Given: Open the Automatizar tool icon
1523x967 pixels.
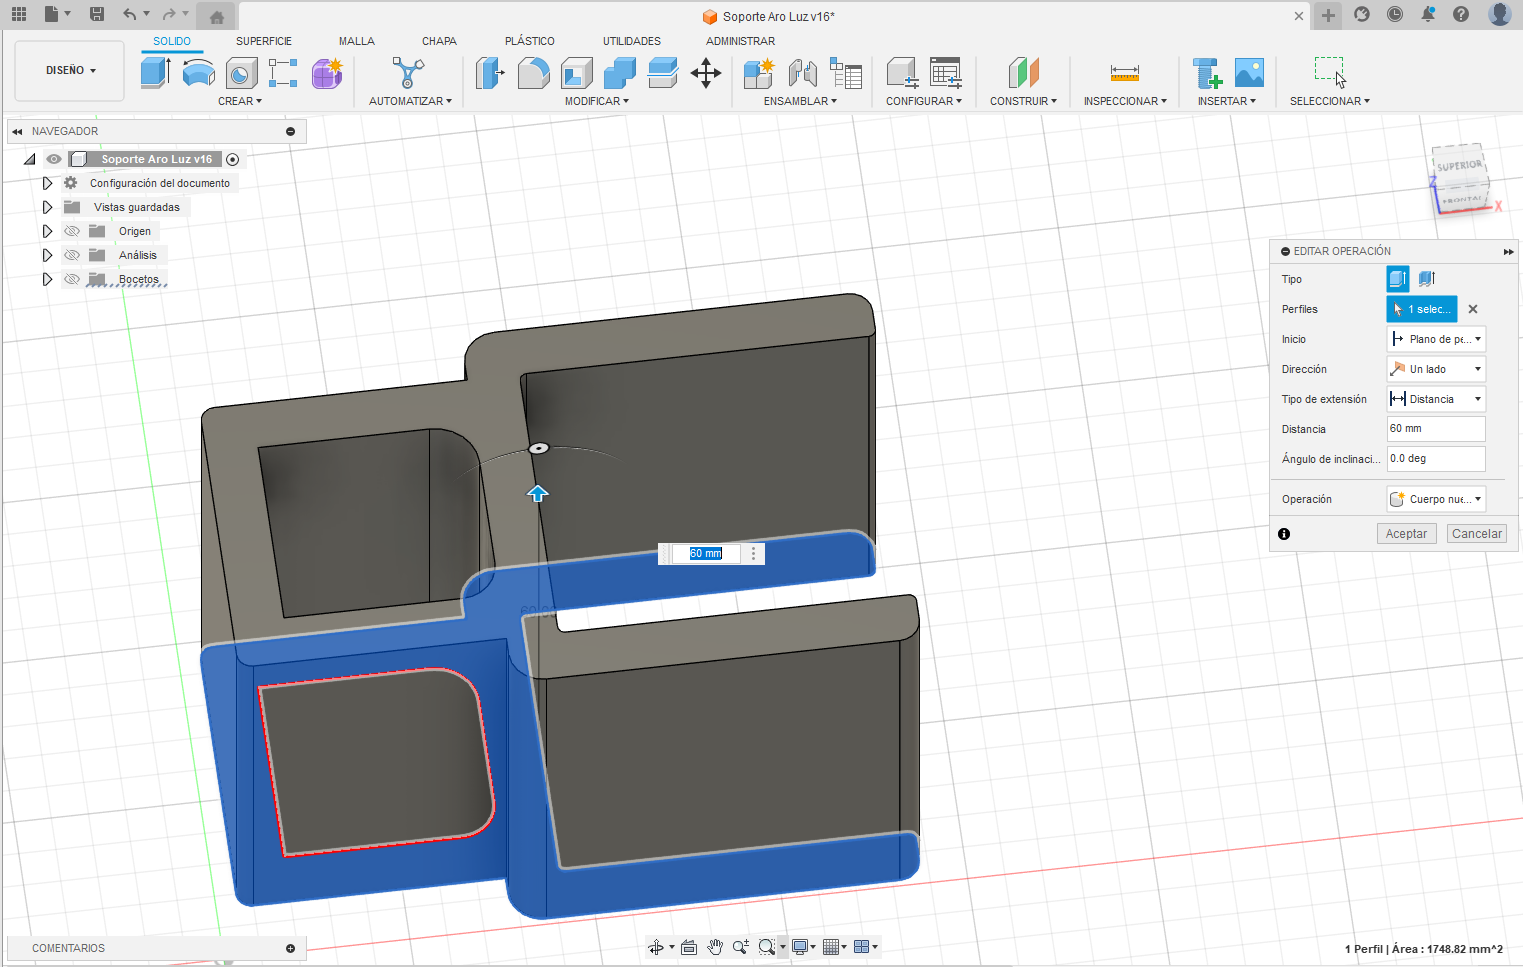Looking at the screenshot, I should (408, 73).
